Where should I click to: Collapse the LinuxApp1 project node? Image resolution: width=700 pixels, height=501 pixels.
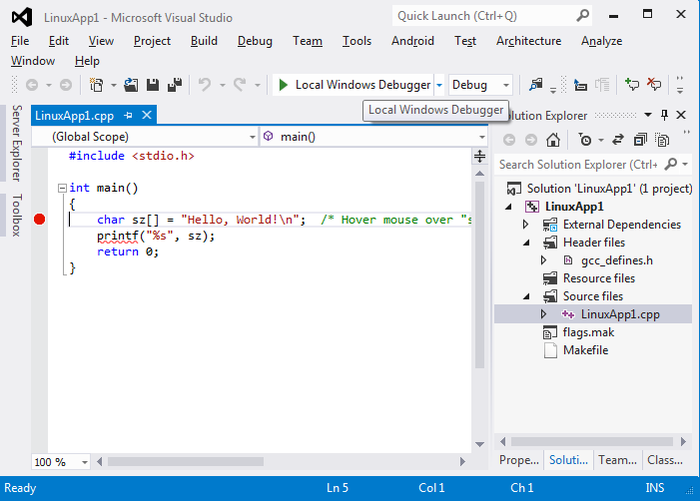508,207
